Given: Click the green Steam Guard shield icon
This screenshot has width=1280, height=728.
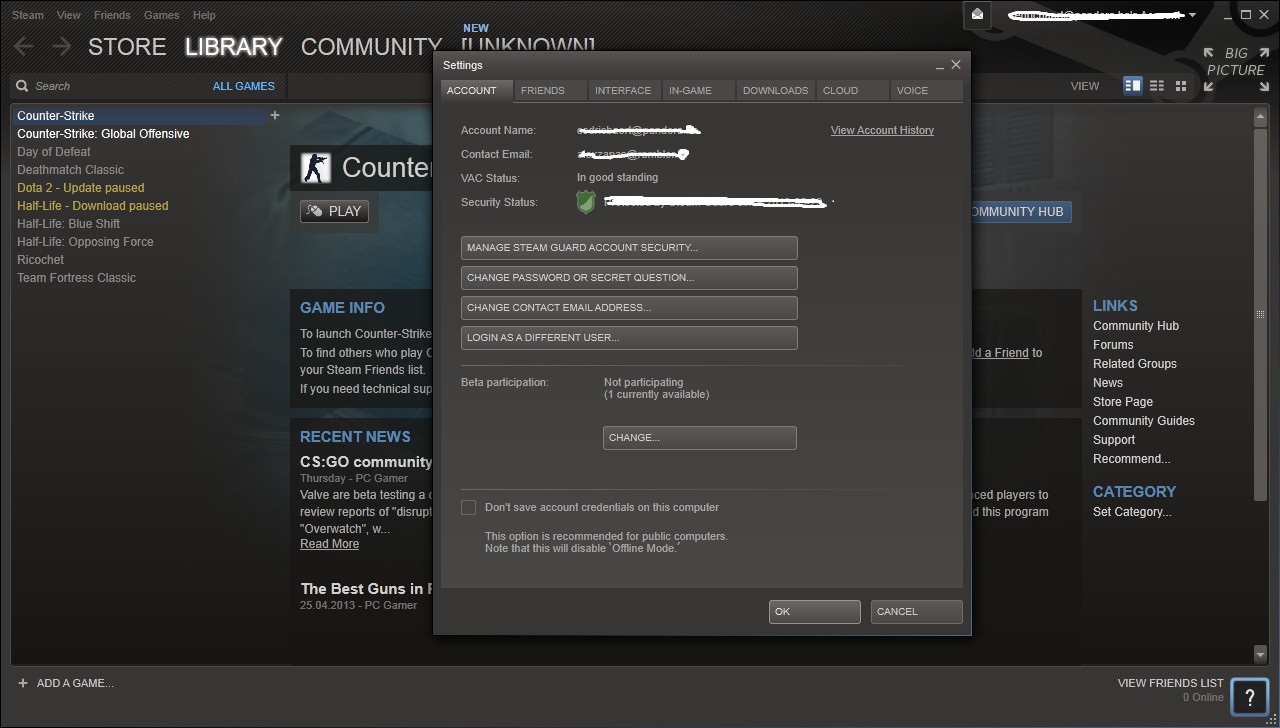Looking at the screenshot, I should 587,202.
